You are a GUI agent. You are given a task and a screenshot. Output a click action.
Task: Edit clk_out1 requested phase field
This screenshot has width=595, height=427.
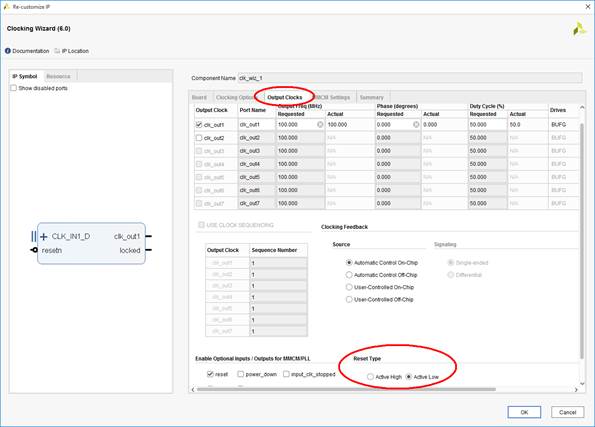coord(398,124)
